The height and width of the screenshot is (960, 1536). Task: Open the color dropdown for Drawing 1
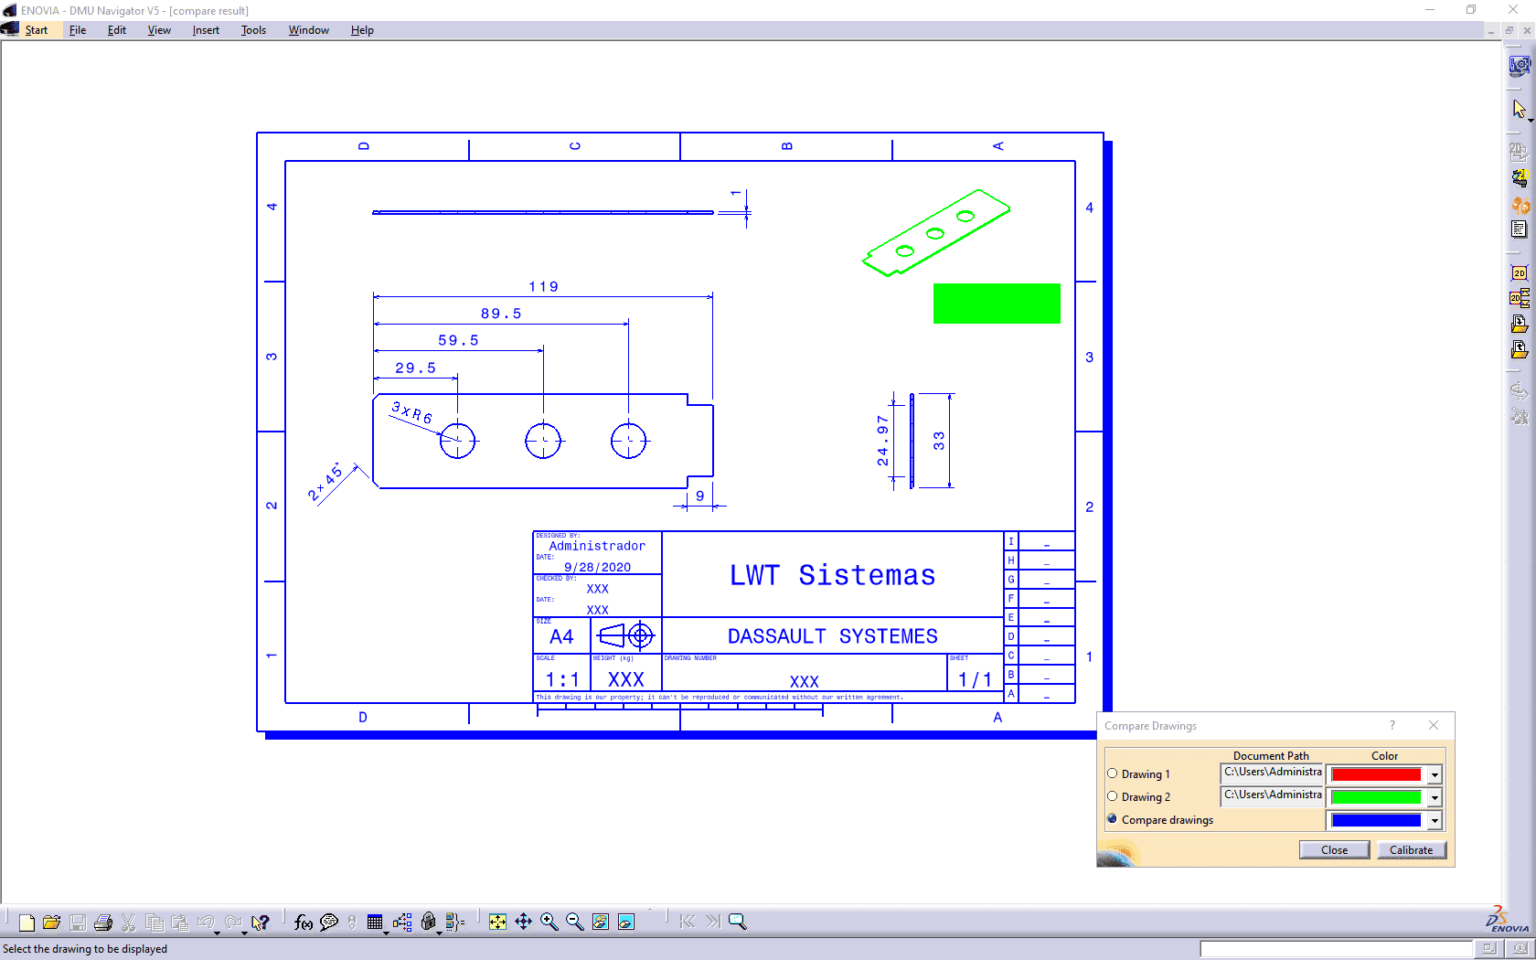(1434, 773)
